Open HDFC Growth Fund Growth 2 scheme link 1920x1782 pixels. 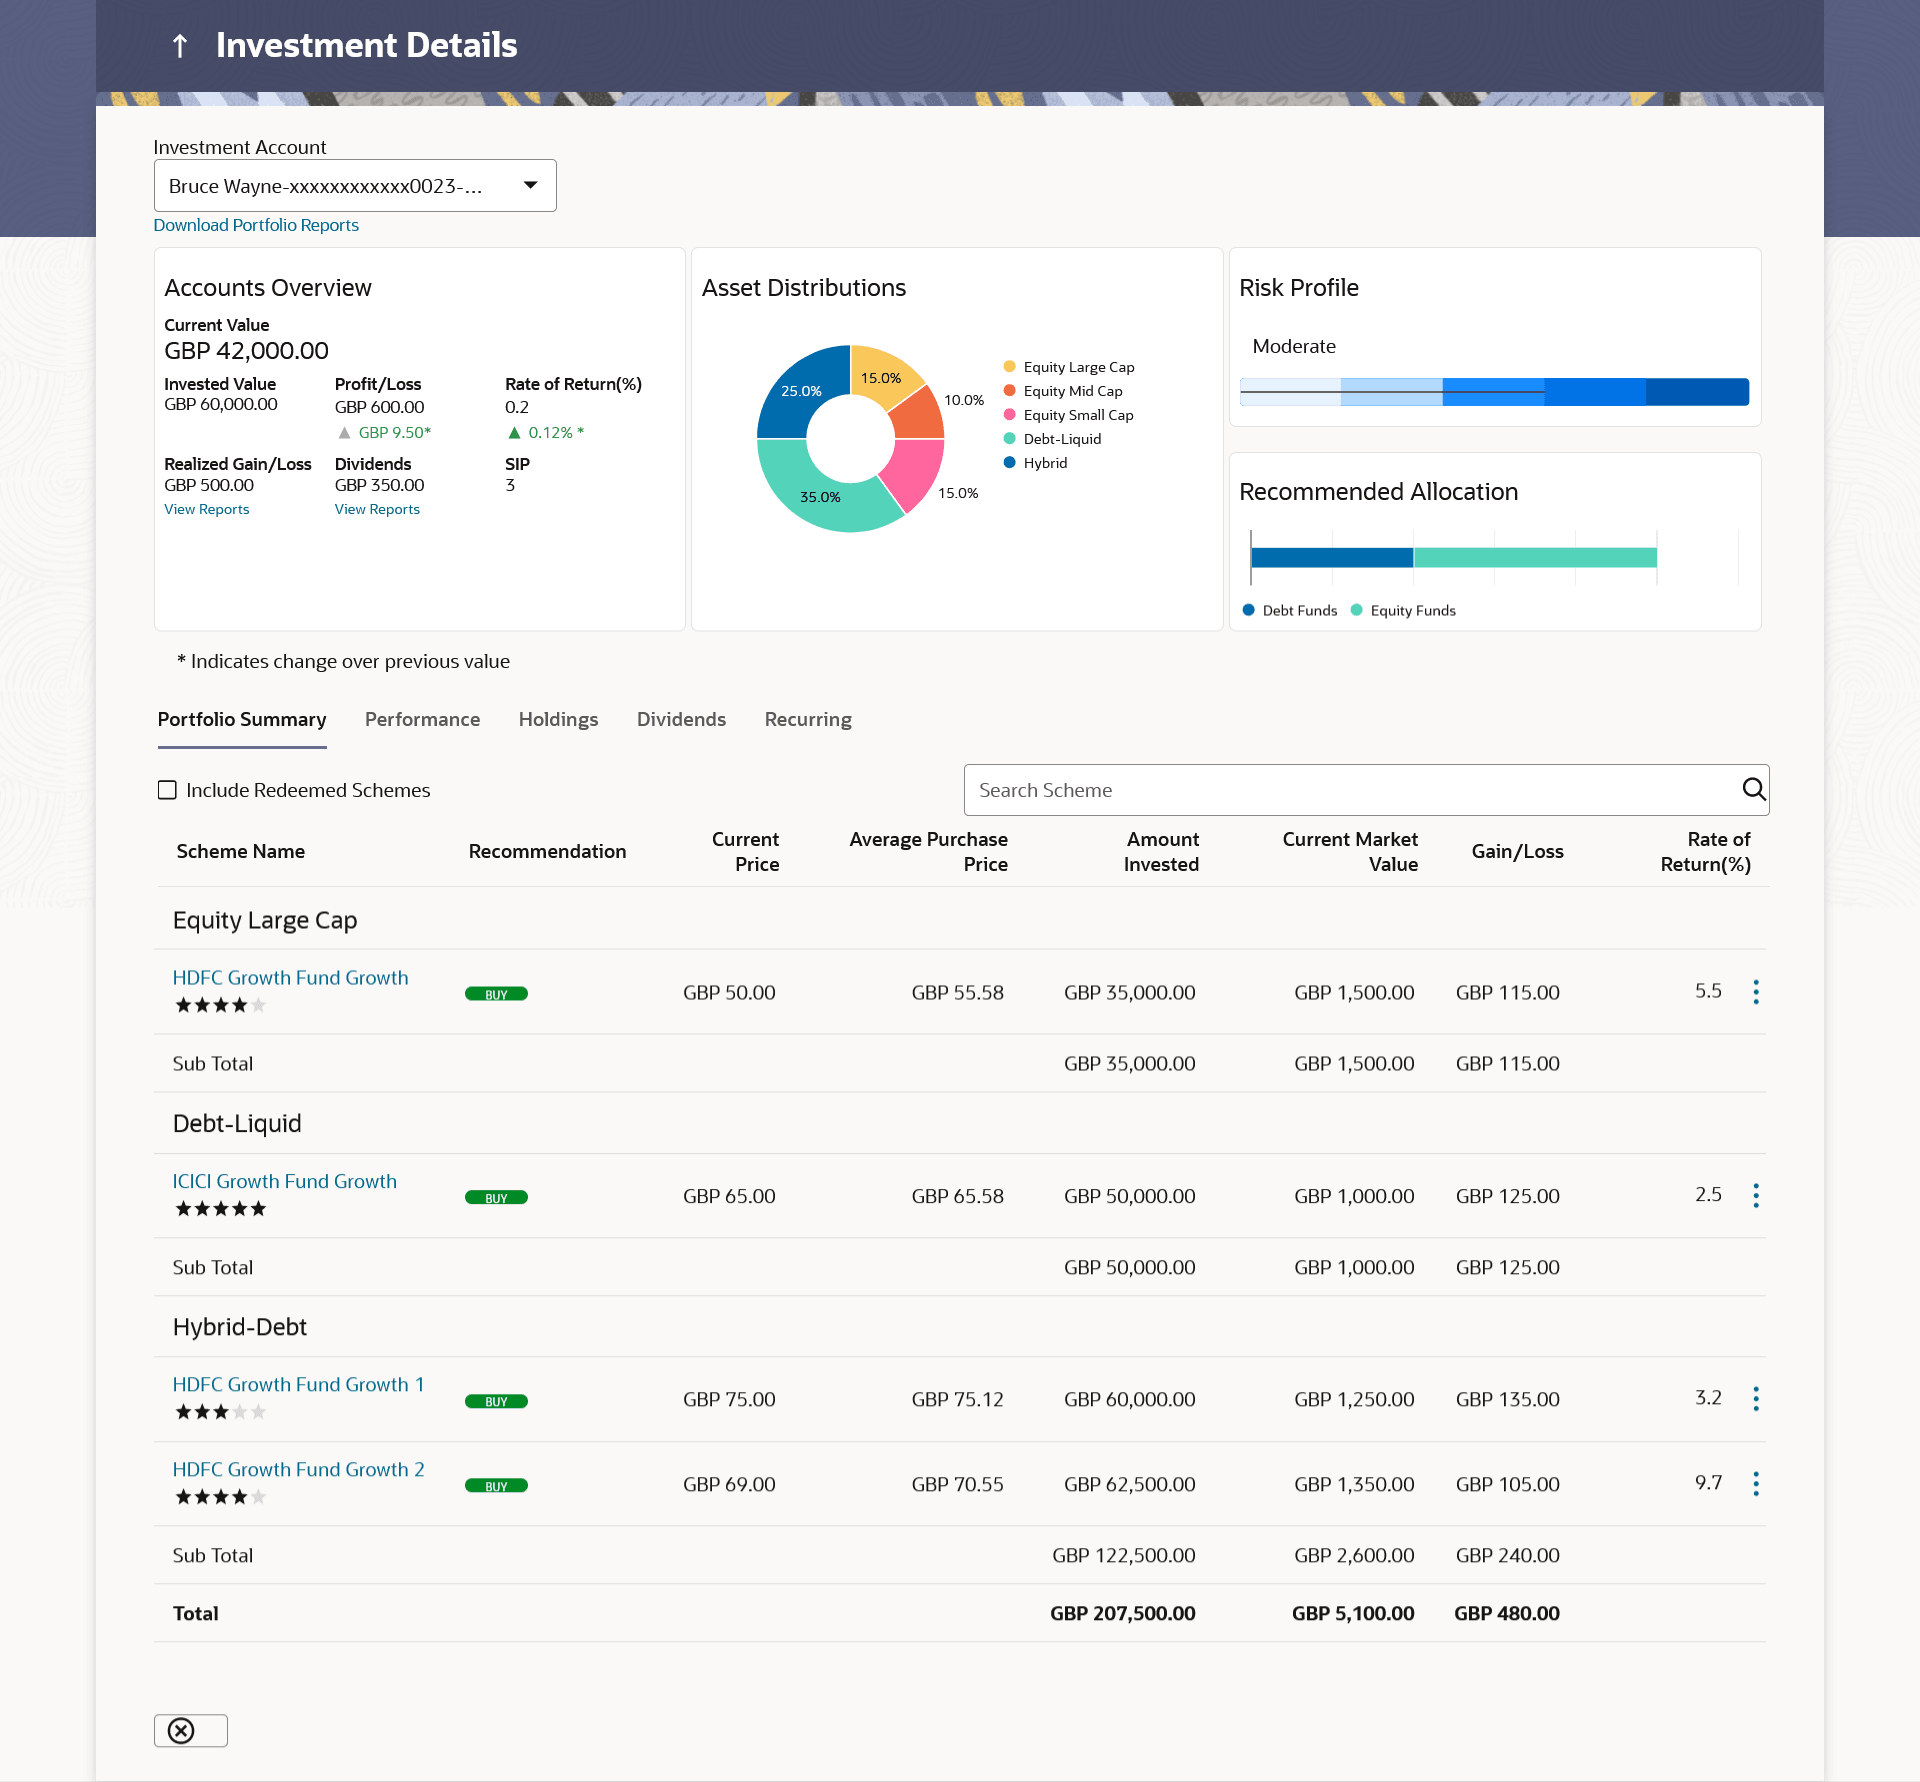(x=298, y=1469)
